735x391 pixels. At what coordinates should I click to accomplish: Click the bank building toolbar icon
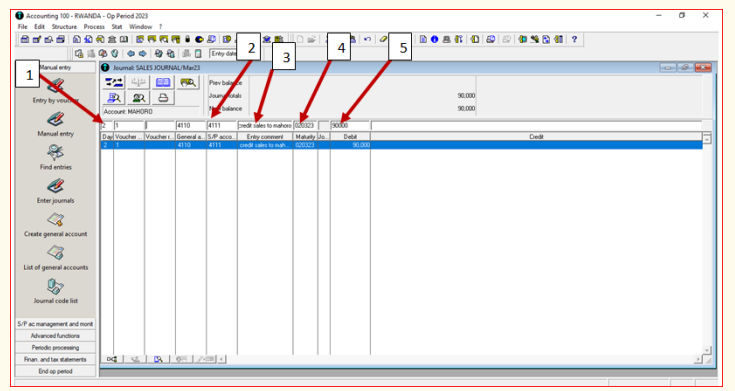pos(112,39)
